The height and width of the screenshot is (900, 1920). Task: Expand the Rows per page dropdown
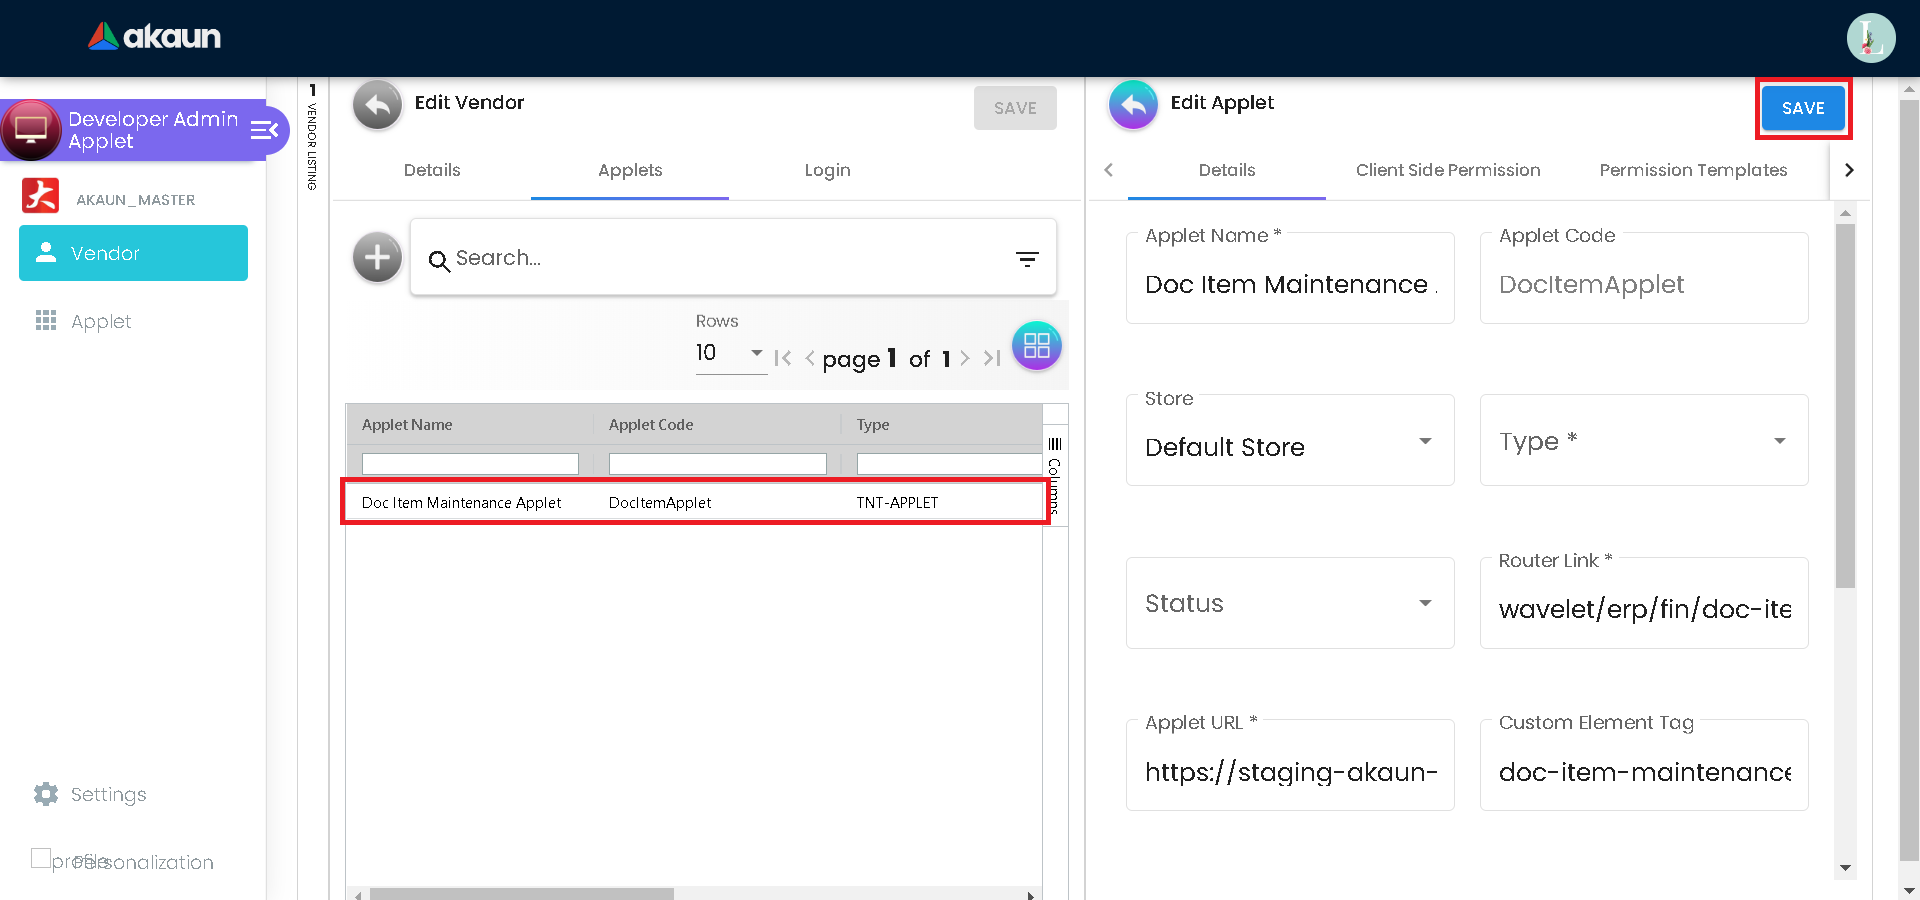[x=730, y=353]
